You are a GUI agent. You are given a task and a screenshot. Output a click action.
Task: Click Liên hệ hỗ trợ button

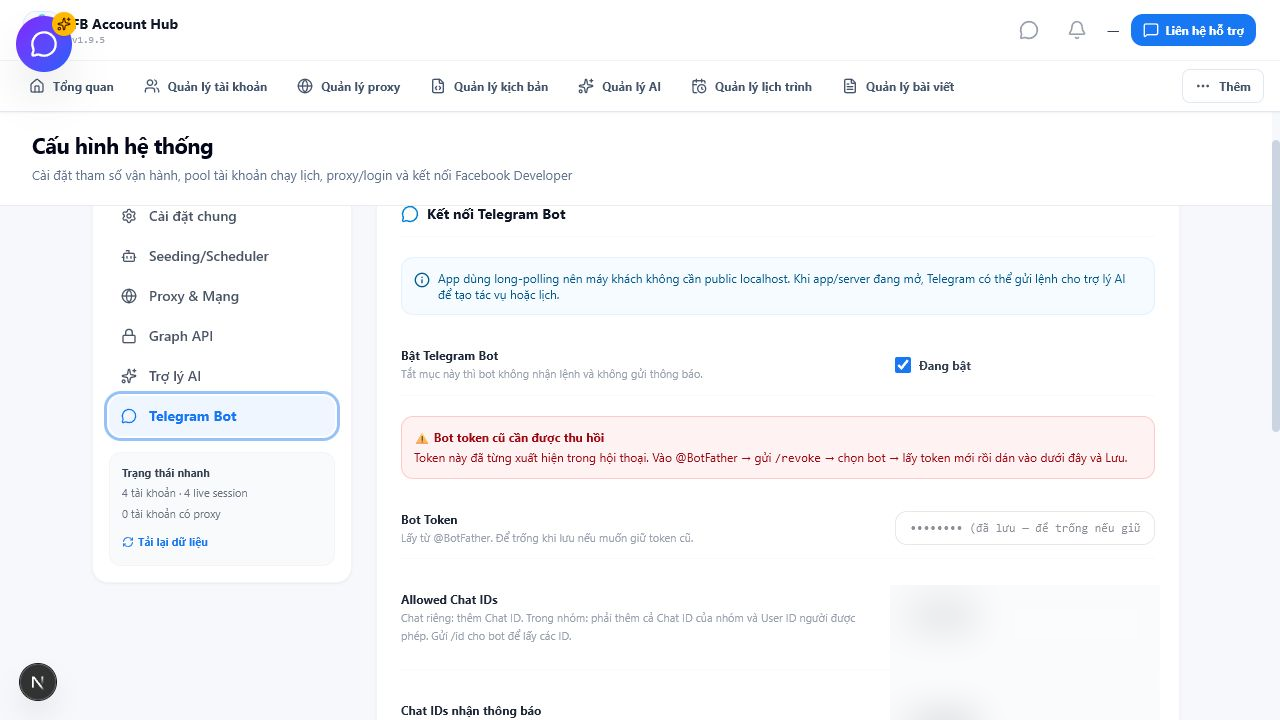coord(1193,30)
